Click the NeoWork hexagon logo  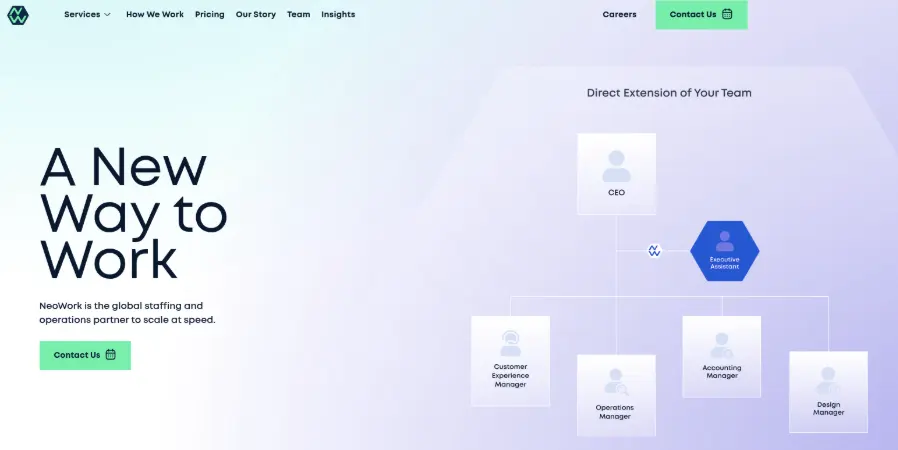[x=18, y=15]
